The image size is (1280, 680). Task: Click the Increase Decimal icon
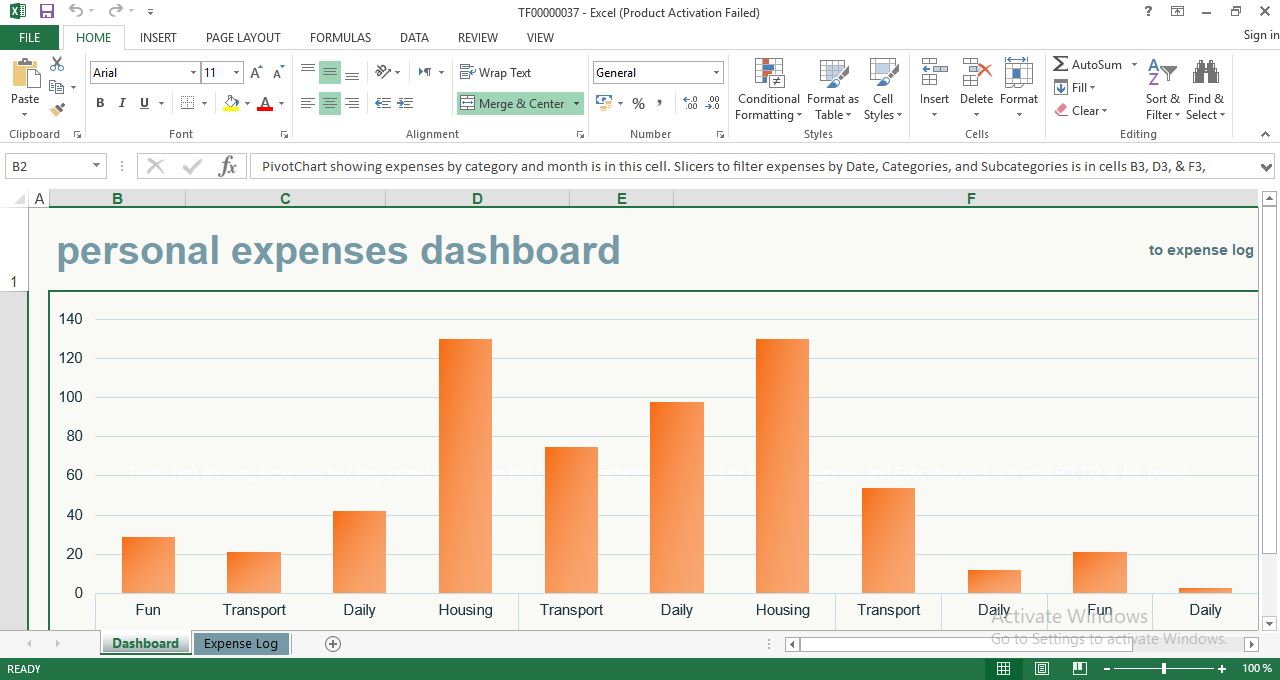(689, 102)
